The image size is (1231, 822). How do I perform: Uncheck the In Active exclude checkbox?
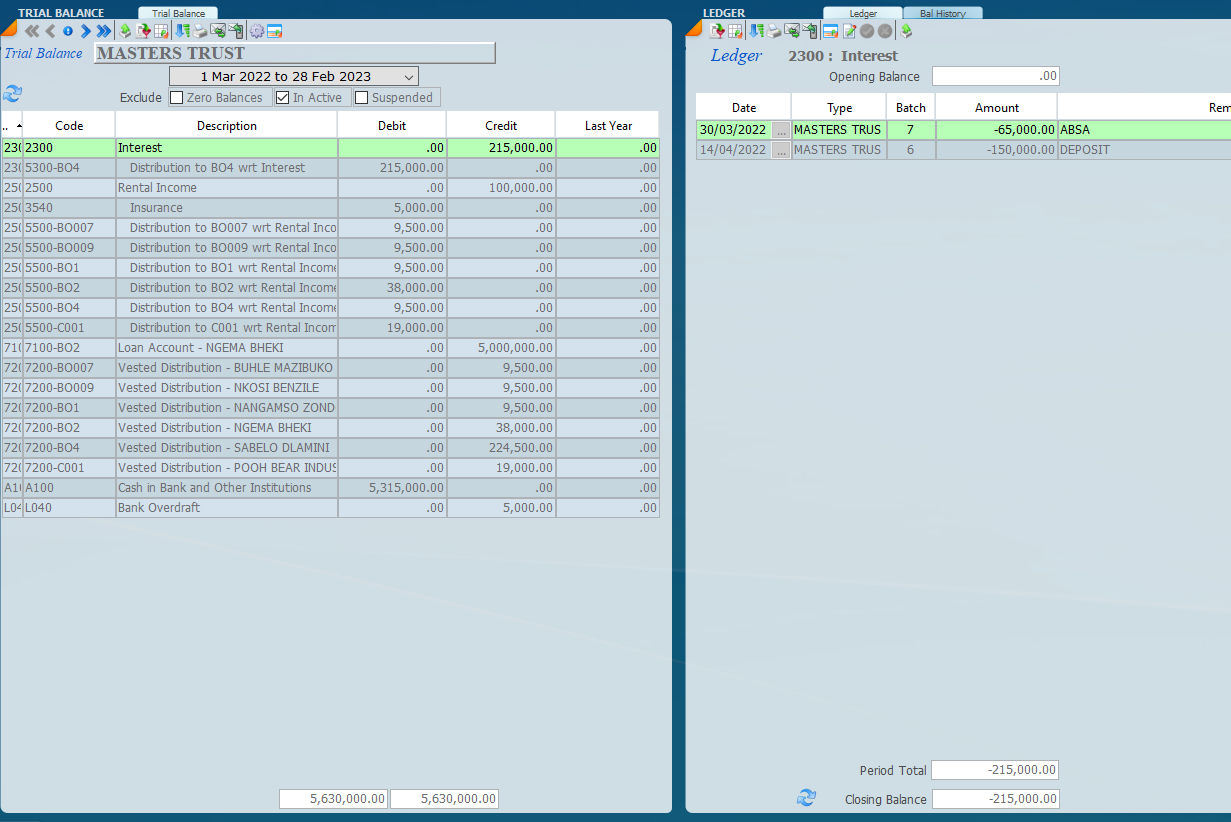click(x=283, y=98)
